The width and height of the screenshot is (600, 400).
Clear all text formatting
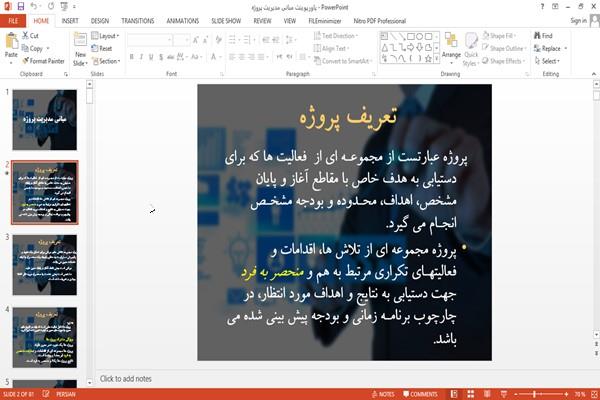point(219,39)
